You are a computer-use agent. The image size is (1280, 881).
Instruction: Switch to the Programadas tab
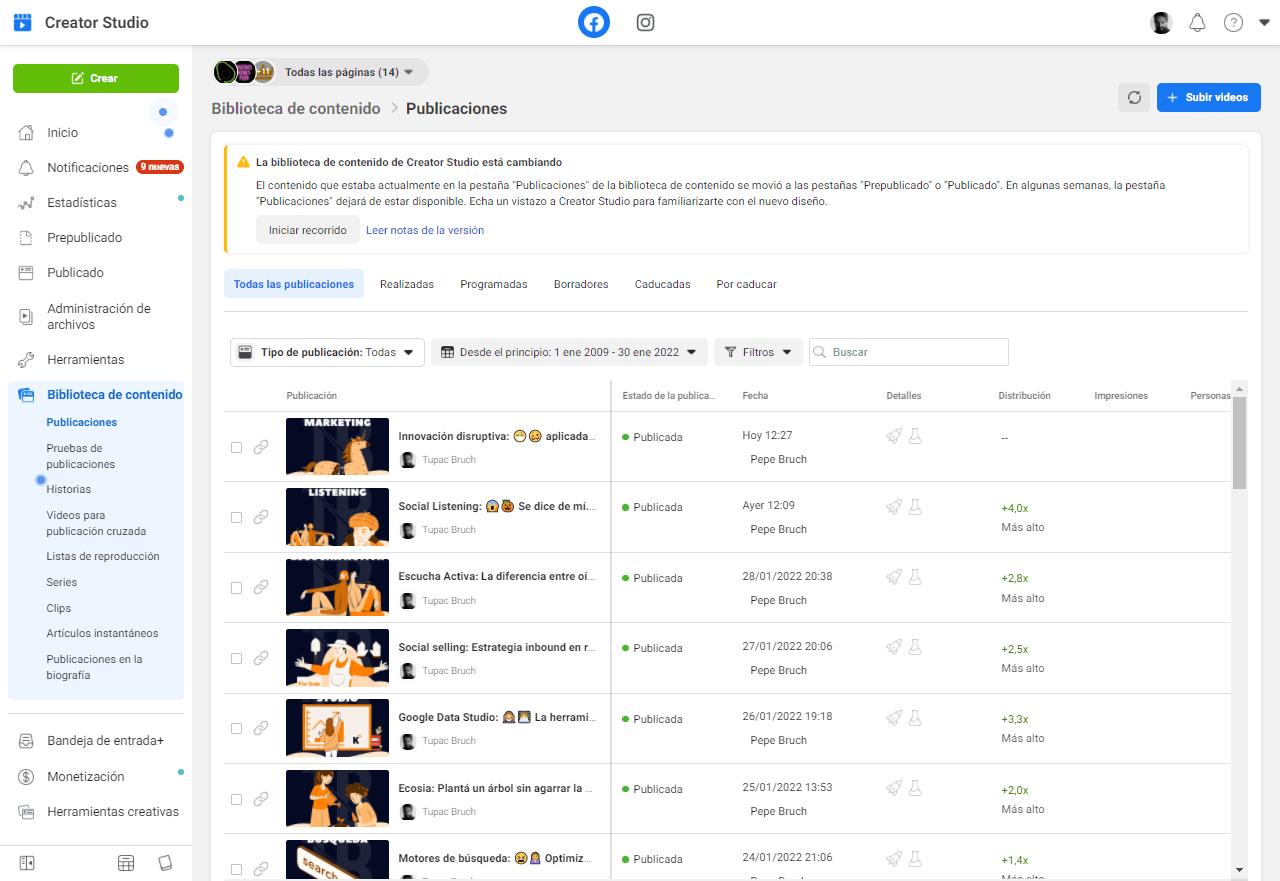[x=493, y=284]
